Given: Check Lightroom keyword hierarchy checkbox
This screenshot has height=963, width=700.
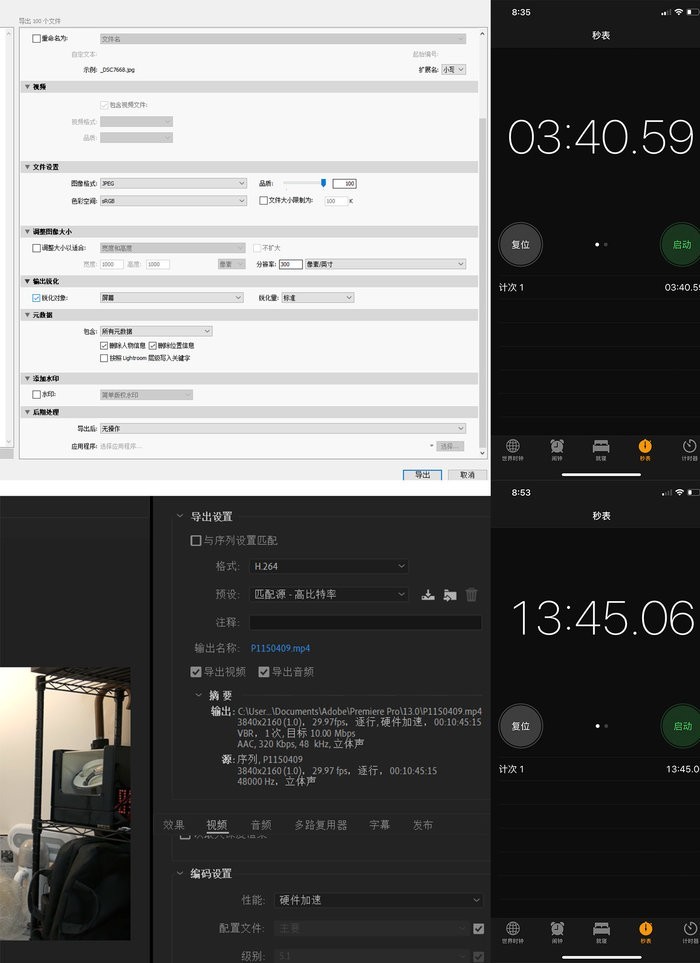Looking at the screenshot, I should point(104,358).
